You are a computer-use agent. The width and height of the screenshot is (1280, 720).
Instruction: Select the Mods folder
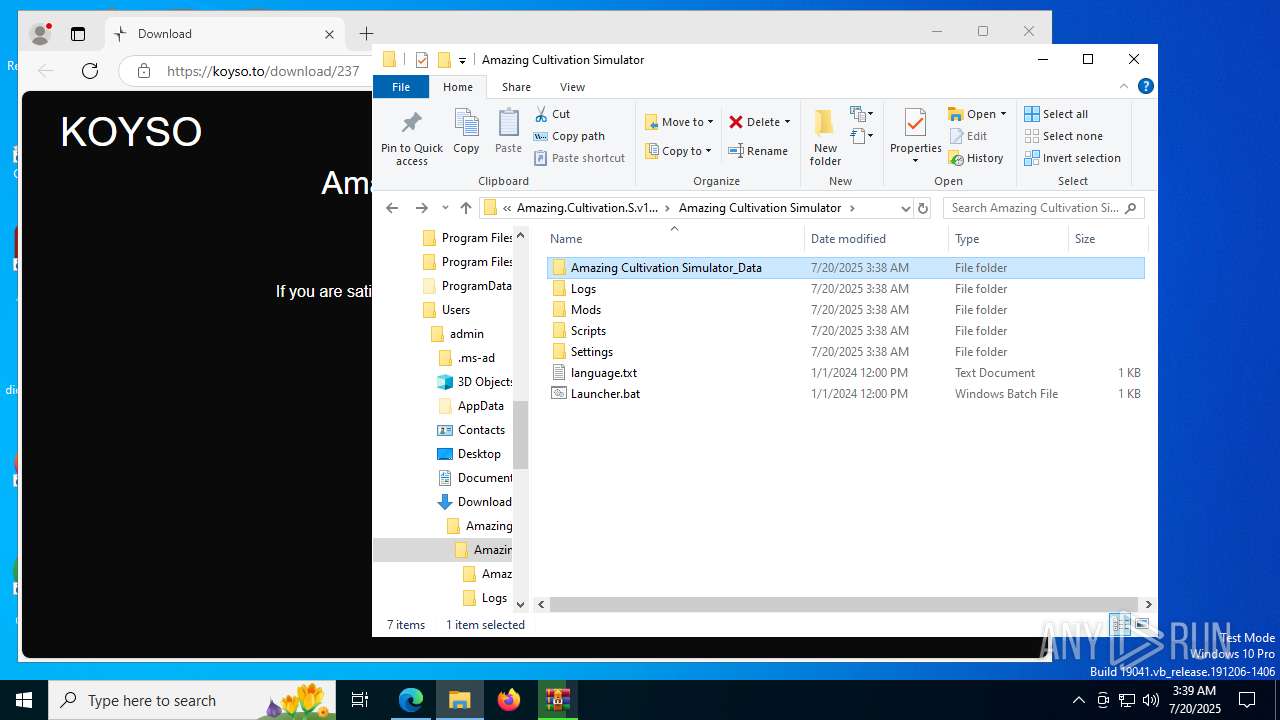point(585,310)
